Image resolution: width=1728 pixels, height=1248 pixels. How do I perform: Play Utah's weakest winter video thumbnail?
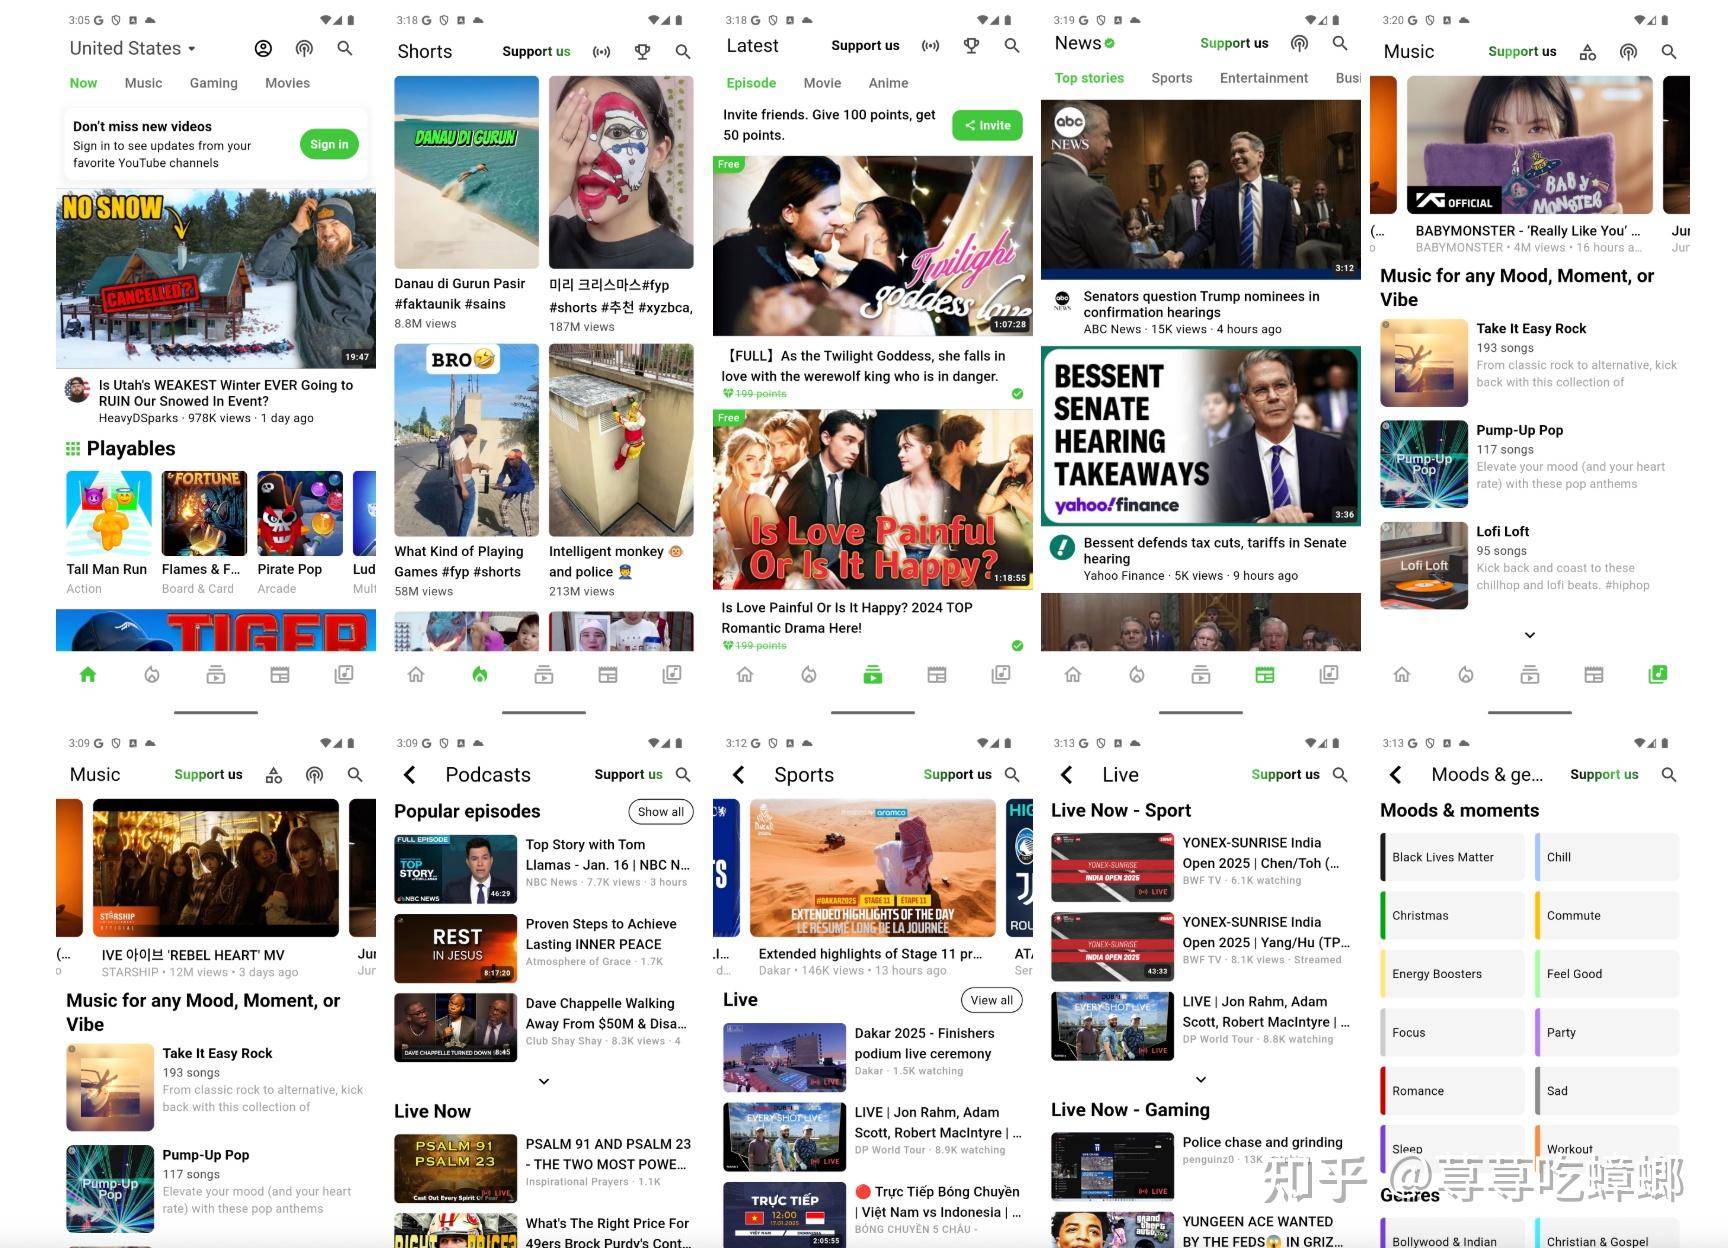pos(216,278)
